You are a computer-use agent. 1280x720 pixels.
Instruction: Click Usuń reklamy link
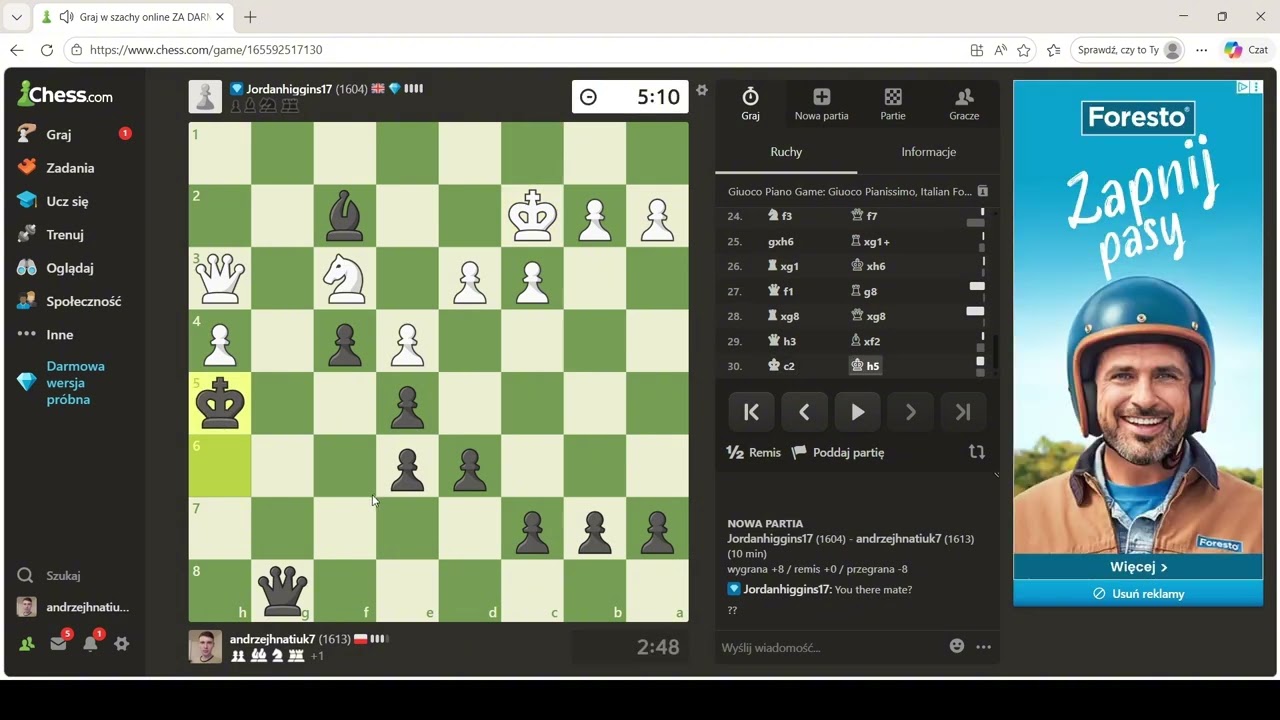pos(1138,593)
